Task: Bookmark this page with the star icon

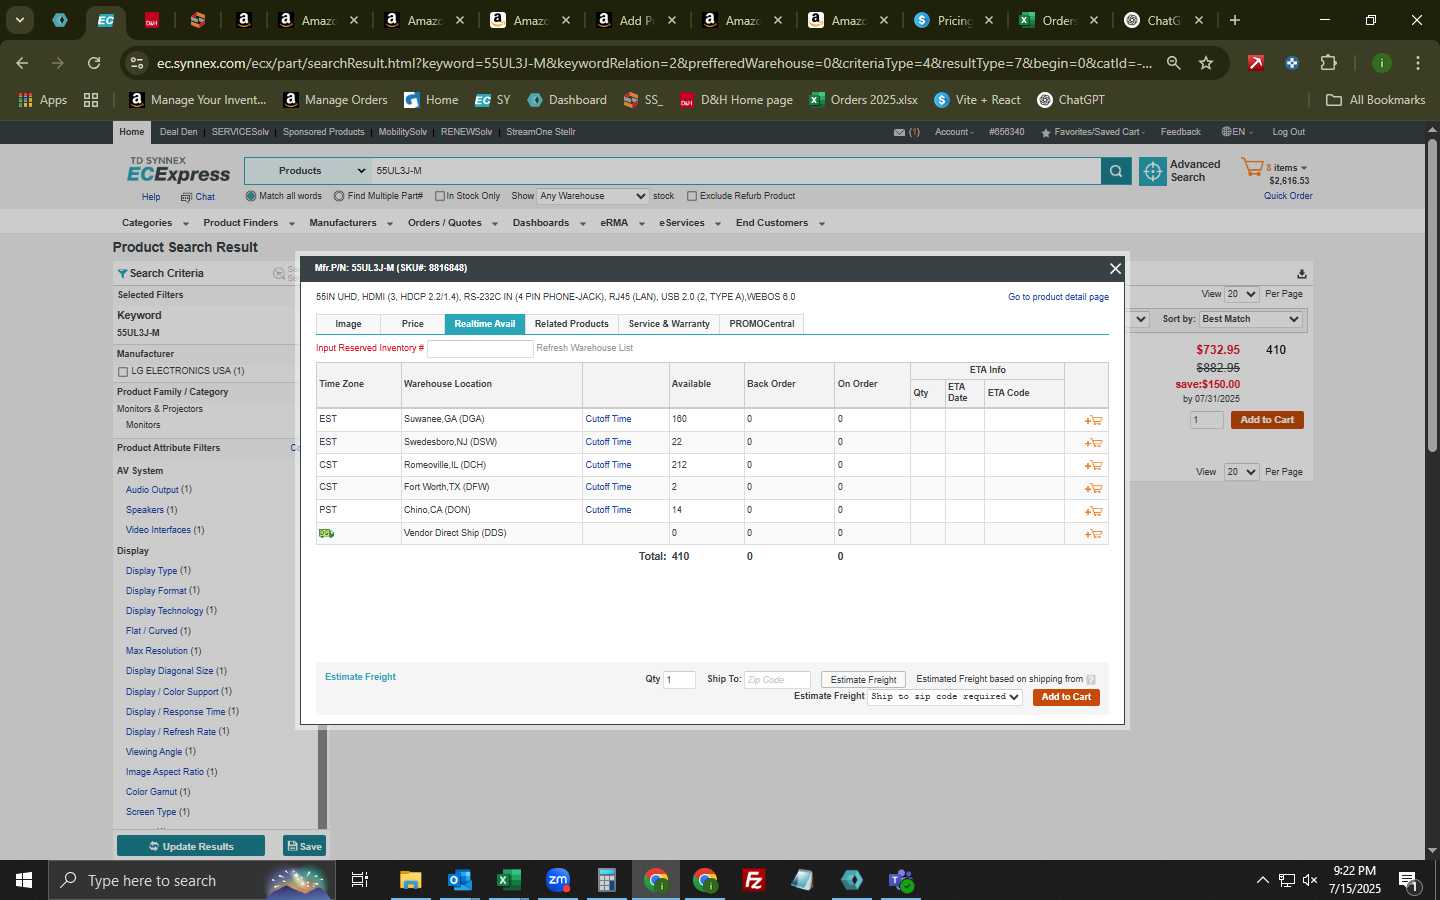Action: tap(1206, 63)
